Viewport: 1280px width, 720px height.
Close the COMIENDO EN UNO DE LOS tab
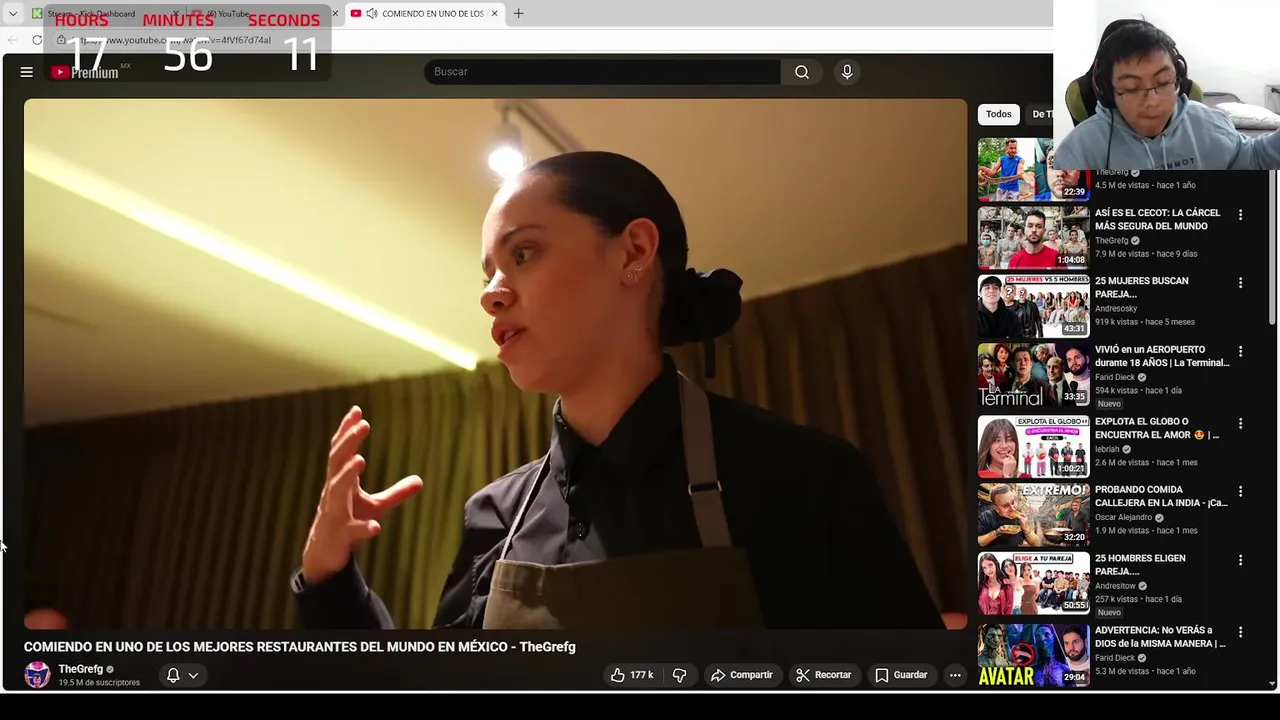pyautogui.click(x=494, y=13)
